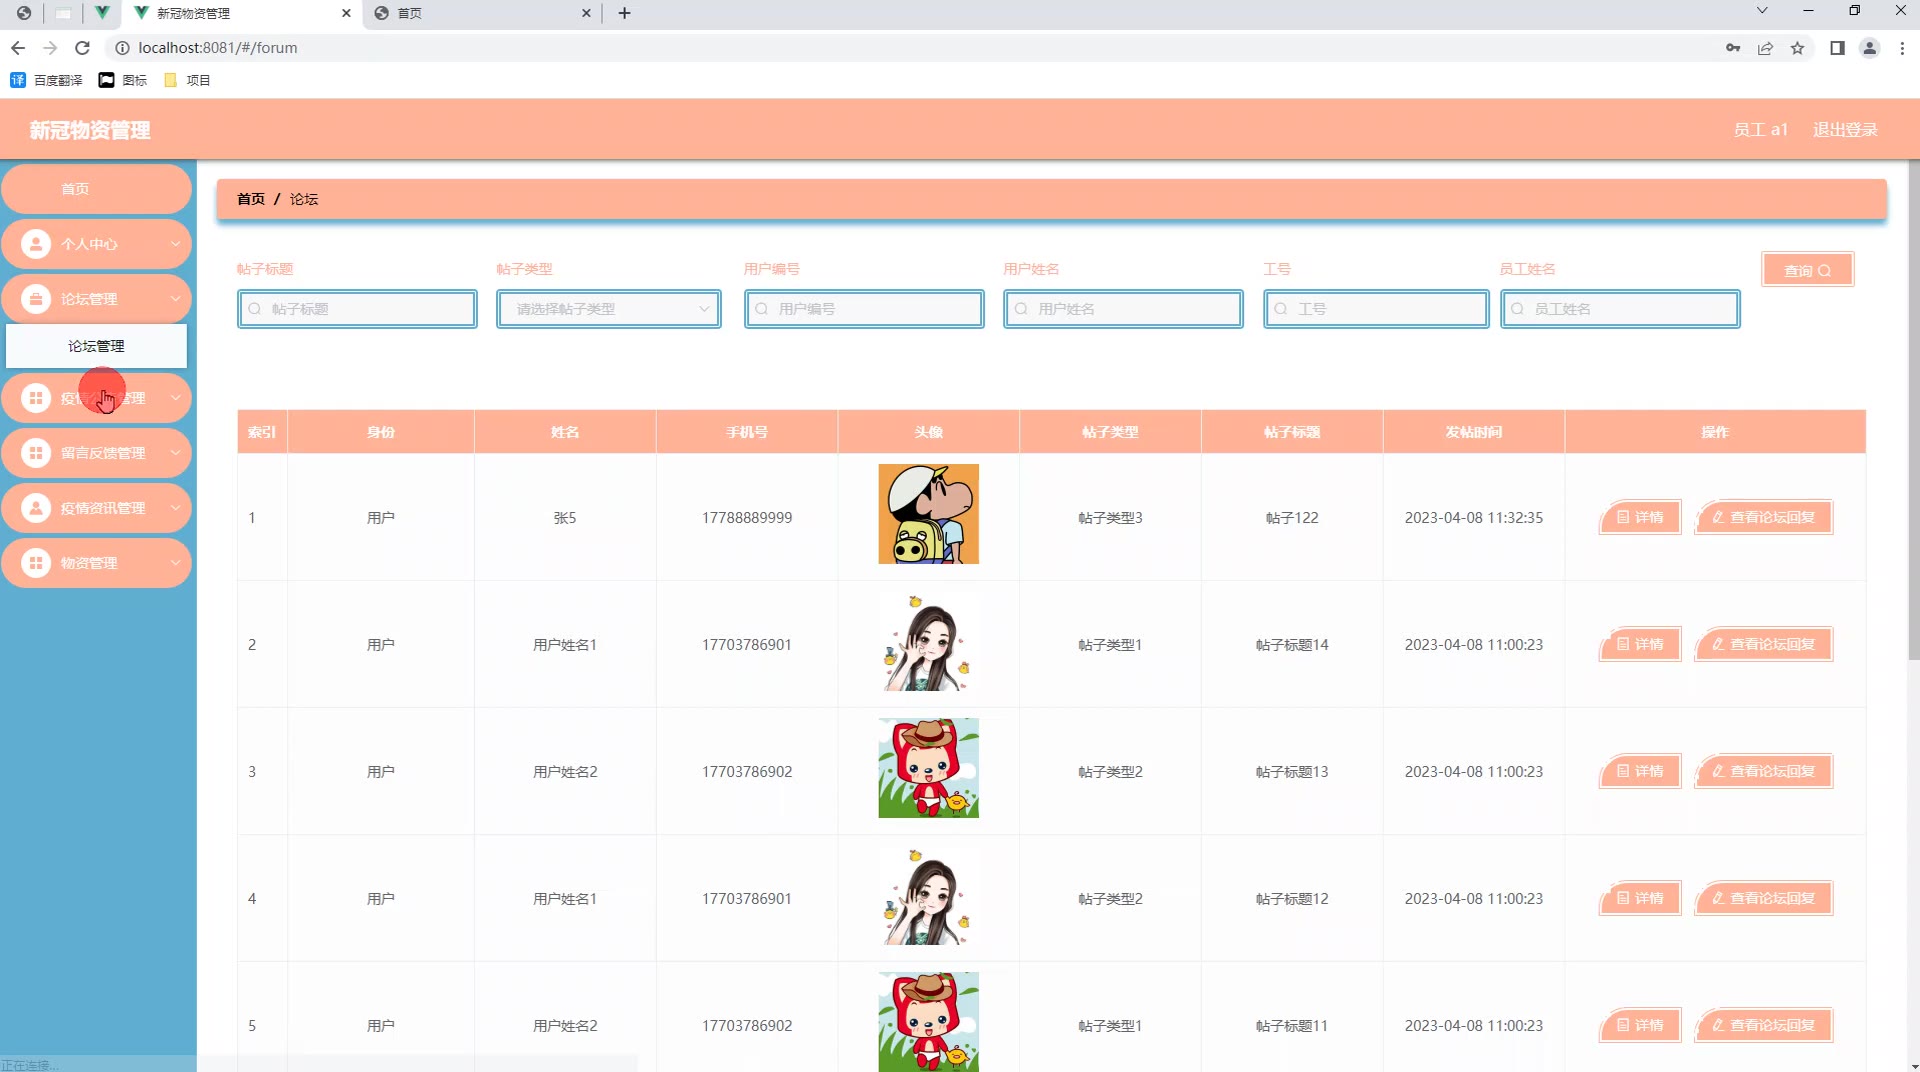The height and width of the screenshot is (1072, 1920).
Task: View 查看论坛回复 for post 帖子标题13
Action: (x=1764, y=771)
